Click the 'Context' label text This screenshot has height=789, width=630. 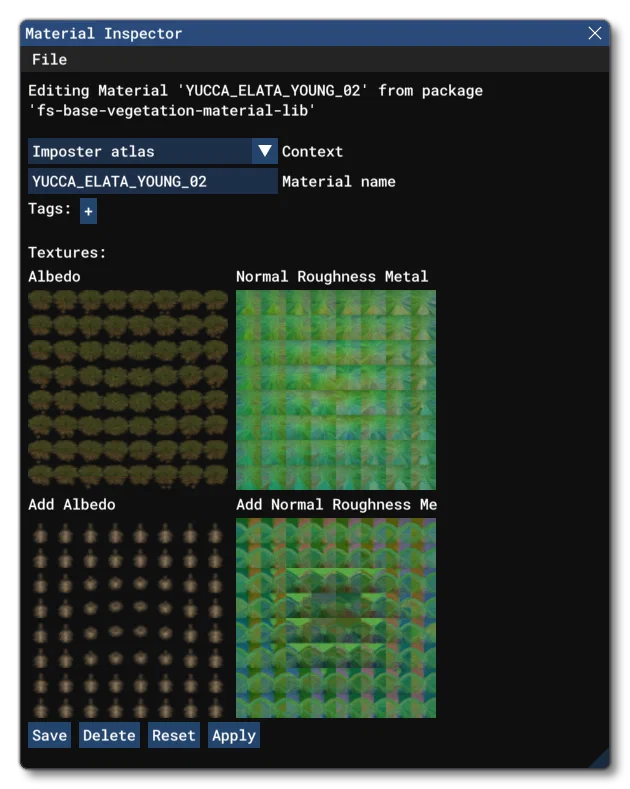[312, 151]
